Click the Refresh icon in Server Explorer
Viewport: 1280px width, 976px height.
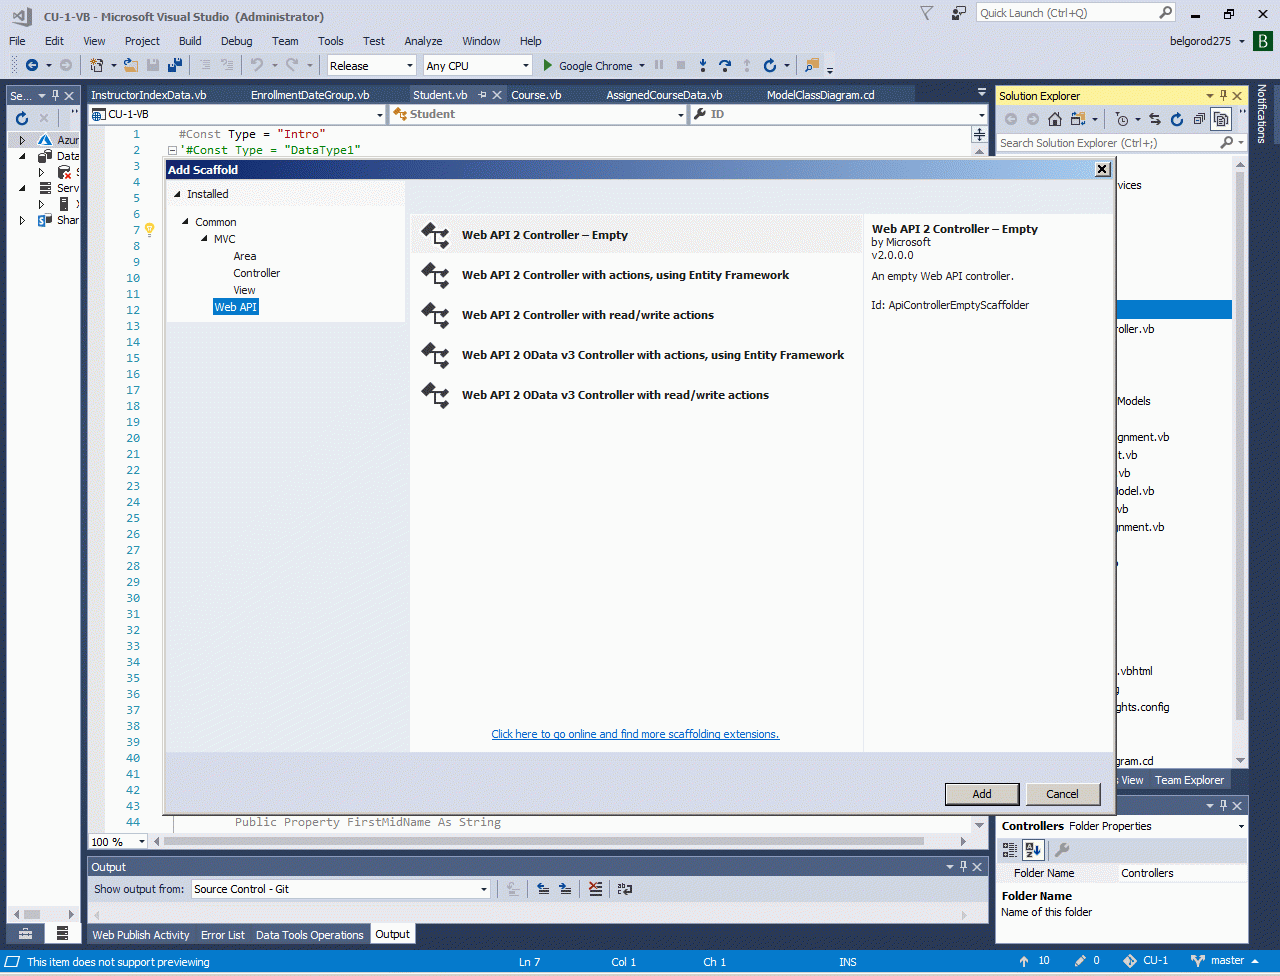(x=22, y=118)
